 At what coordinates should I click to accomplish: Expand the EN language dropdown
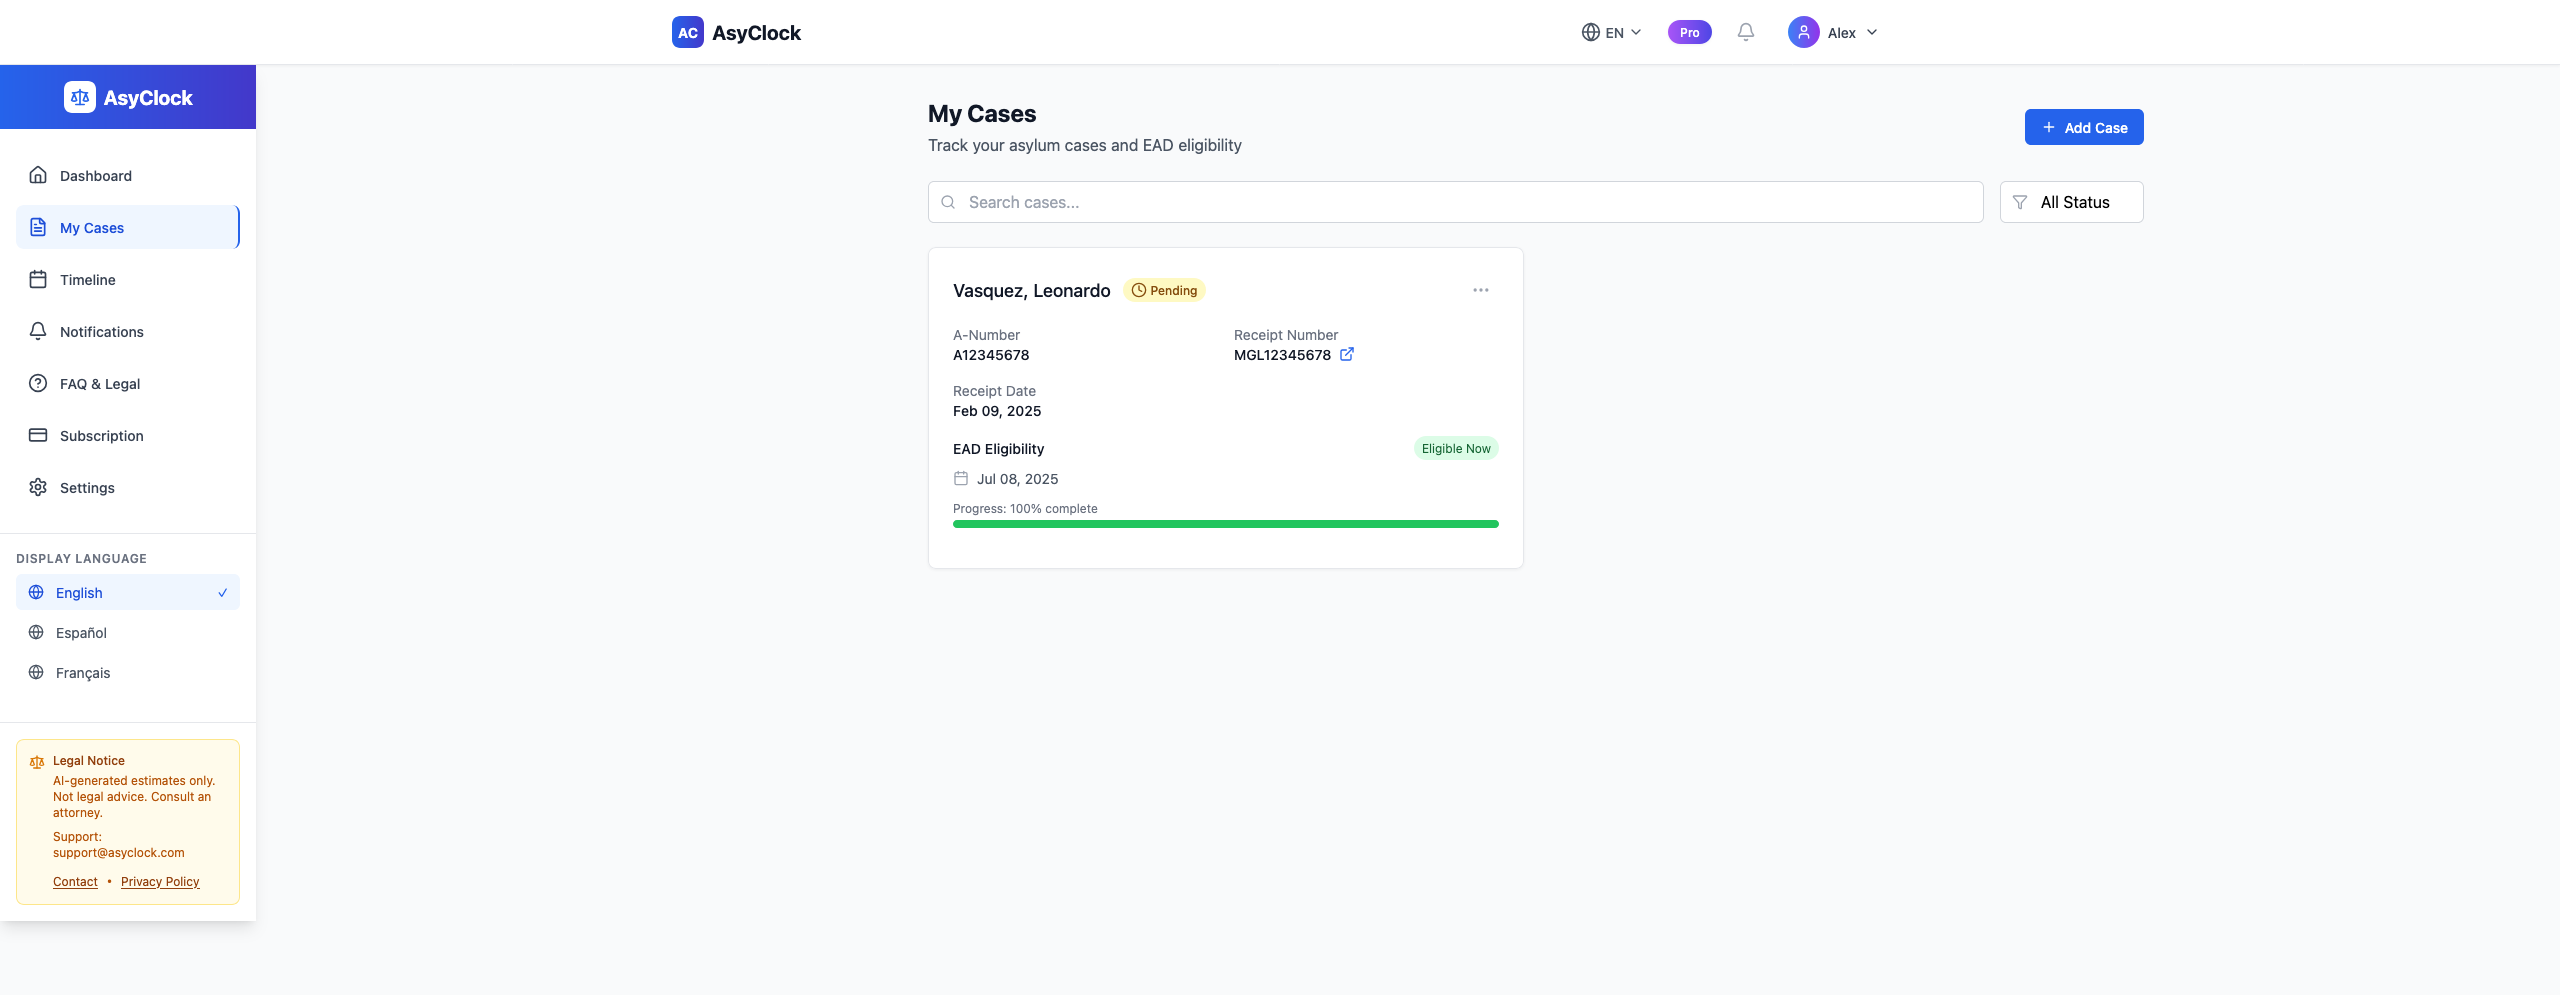[1611, 32]
